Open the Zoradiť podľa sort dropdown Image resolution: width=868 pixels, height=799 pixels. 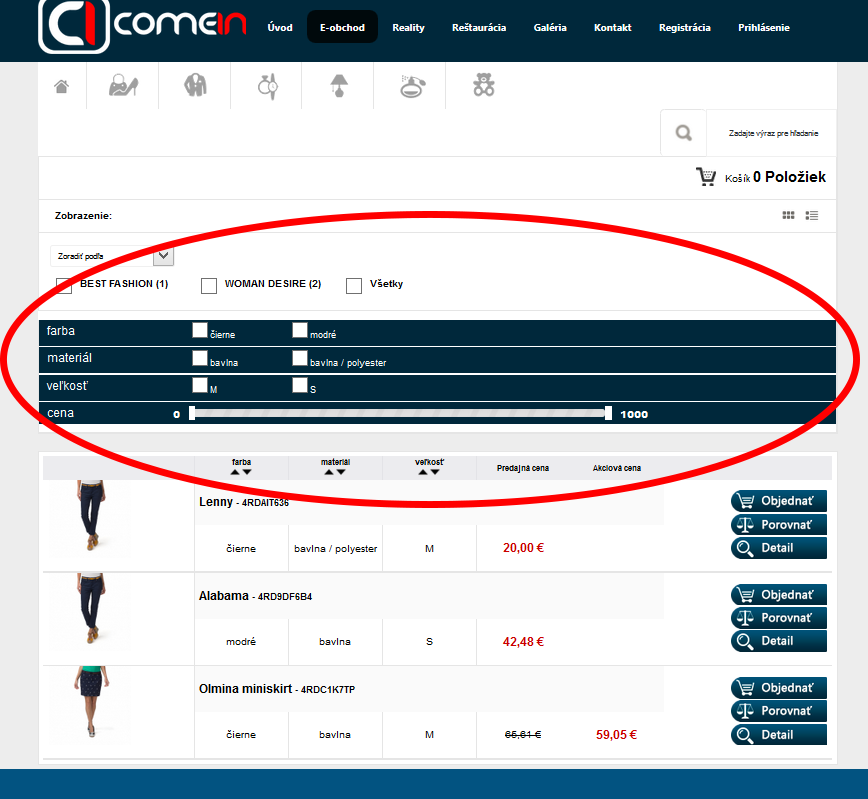click(112, 256)
